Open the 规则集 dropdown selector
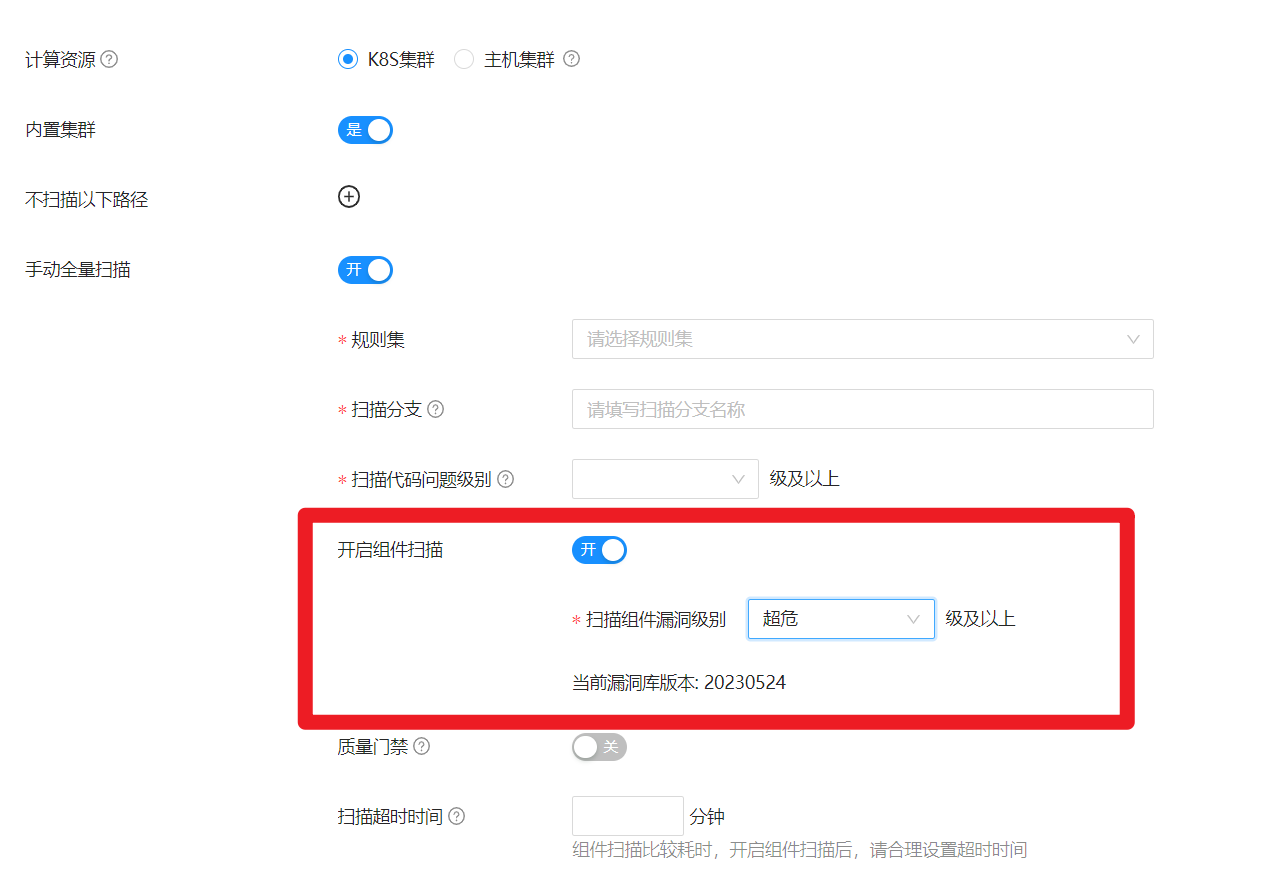 (862, 339)
